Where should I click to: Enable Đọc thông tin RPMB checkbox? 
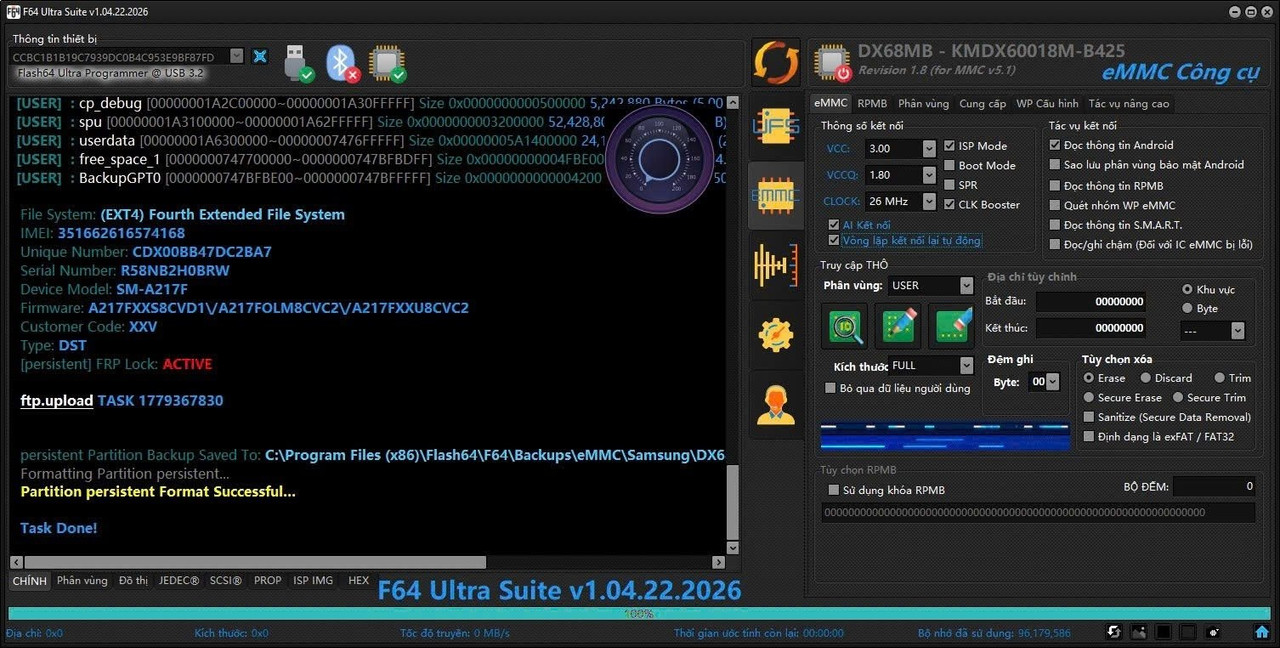point(1055,185)
